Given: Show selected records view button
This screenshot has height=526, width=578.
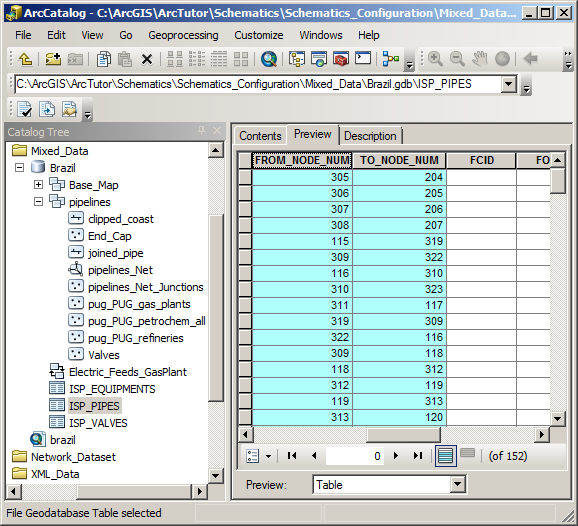Looking at the screenshot, I should 467,453.
